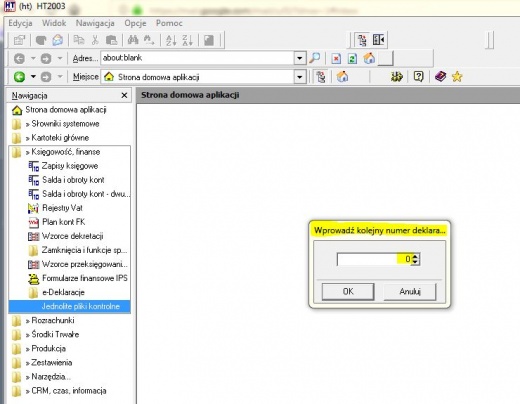Click the sort ascending A-Z icon
The image size is (520, 404).
point(171,40)
